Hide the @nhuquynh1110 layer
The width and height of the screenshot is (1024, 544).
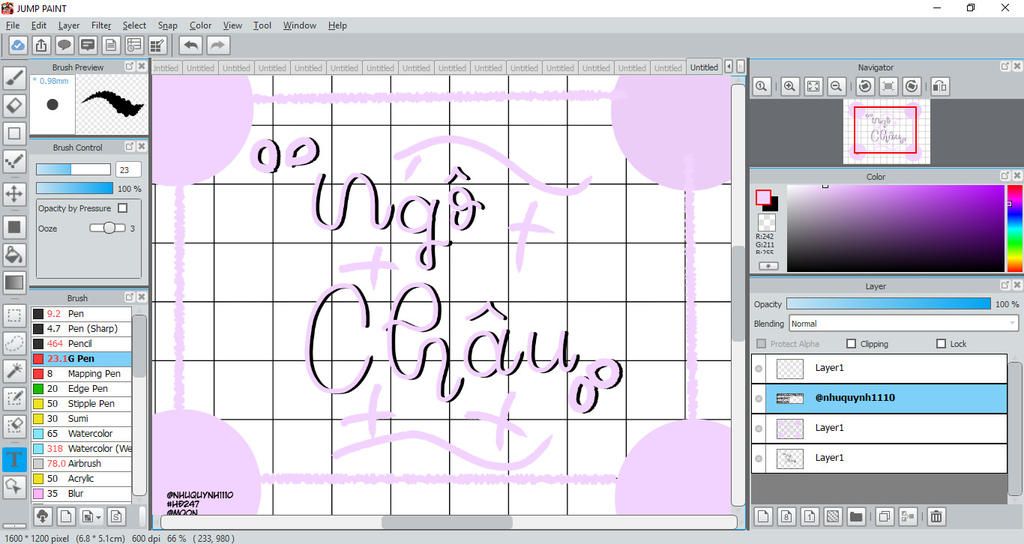(758, 398)
